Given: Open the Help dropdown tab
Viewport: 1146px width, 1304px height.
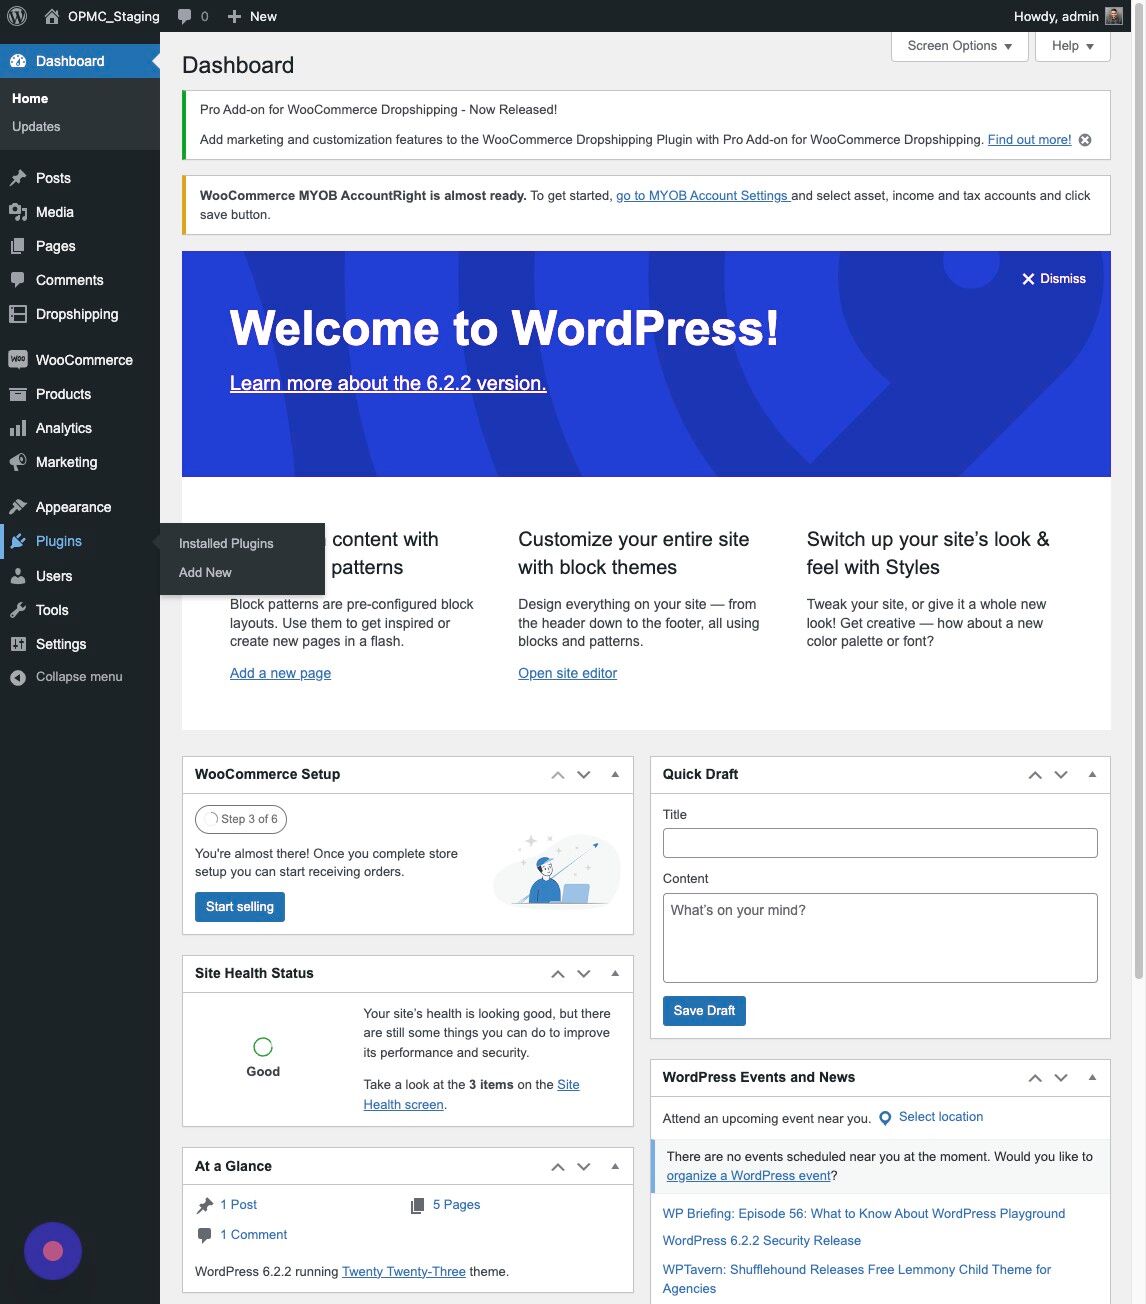Looking at the screenshot, I should coord(1073,46).
